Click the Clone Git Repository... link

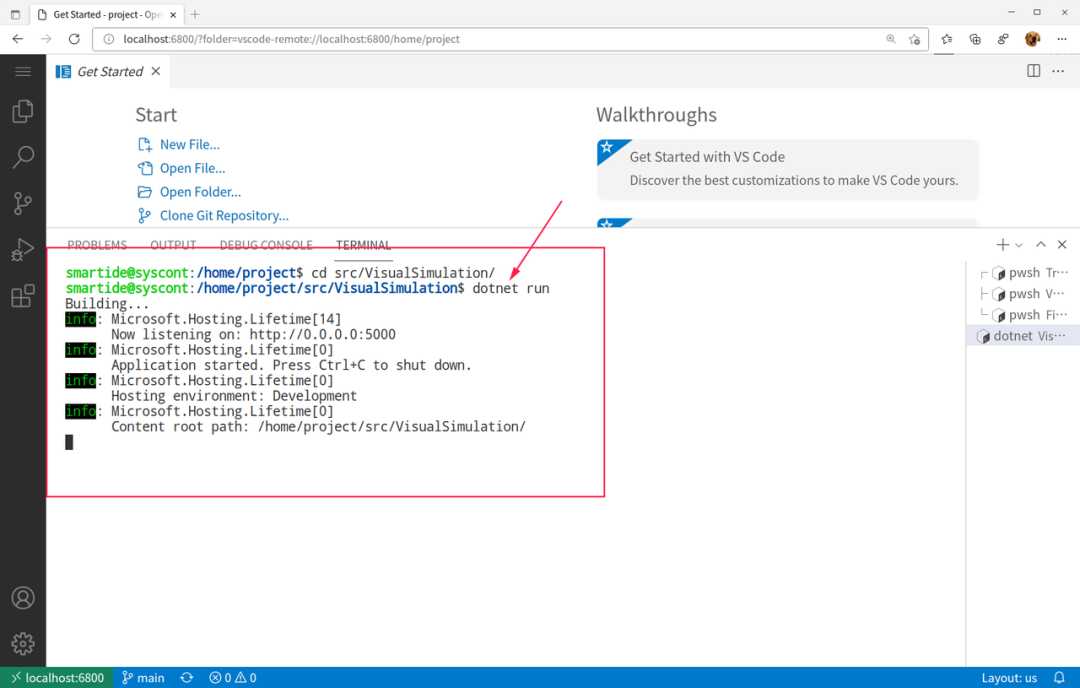point(224,216)
